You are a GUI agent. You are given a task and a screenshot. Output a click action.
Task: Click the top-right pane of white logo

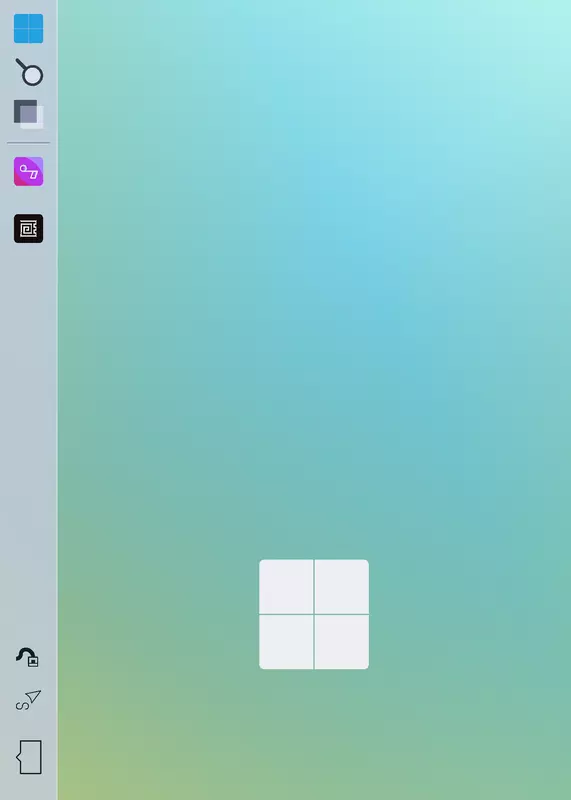342,586
